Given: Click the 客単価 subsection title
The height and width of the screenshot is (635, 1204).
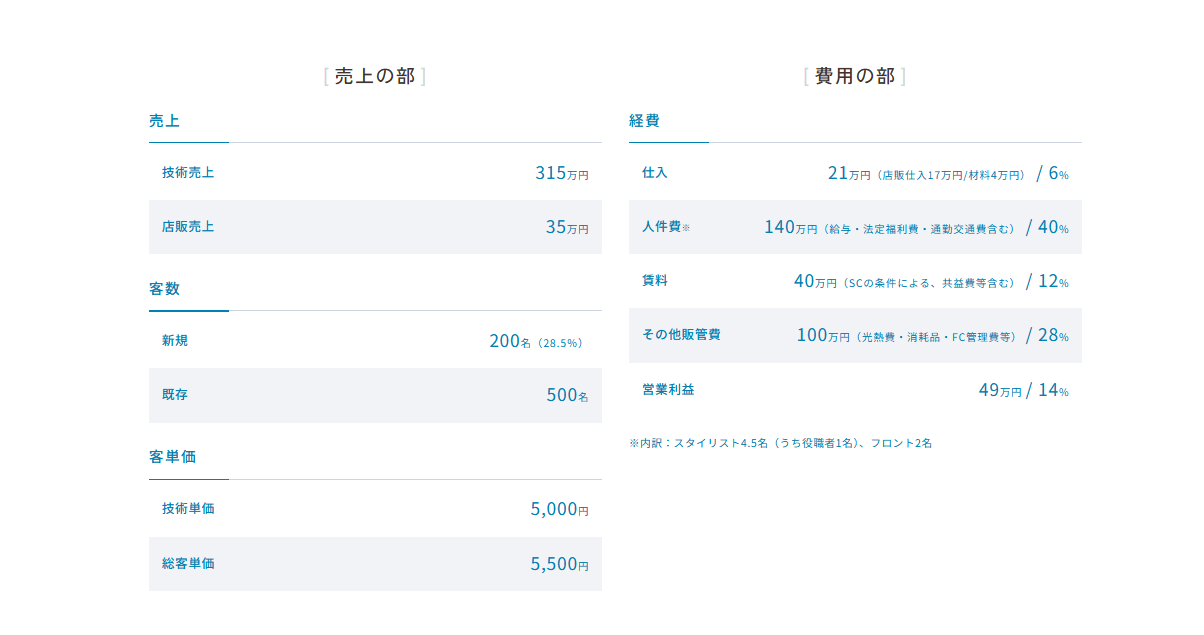Looking at the screenshot, I should tap(172, 457).
